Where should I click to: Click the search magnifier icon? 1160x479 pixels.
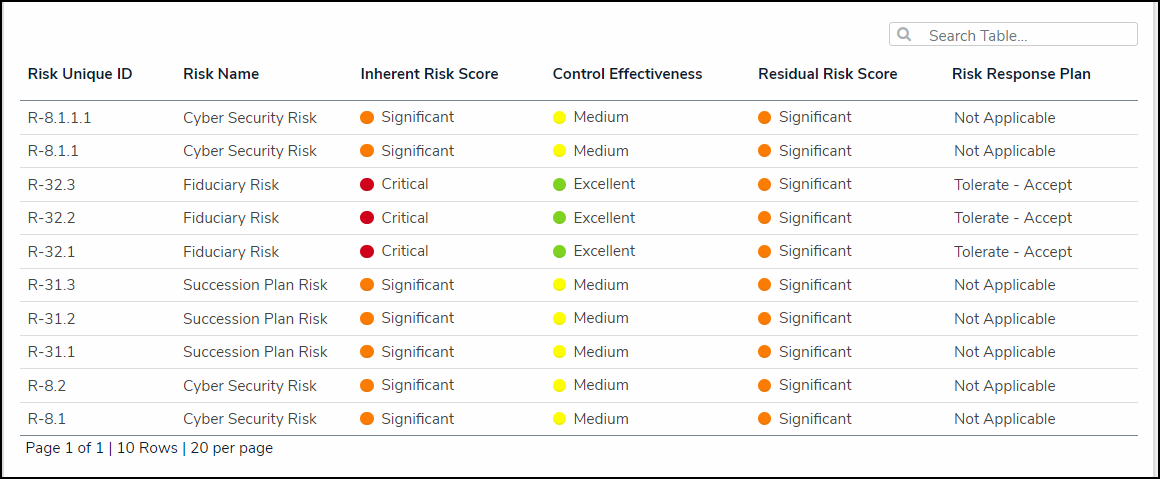(904, 35)
